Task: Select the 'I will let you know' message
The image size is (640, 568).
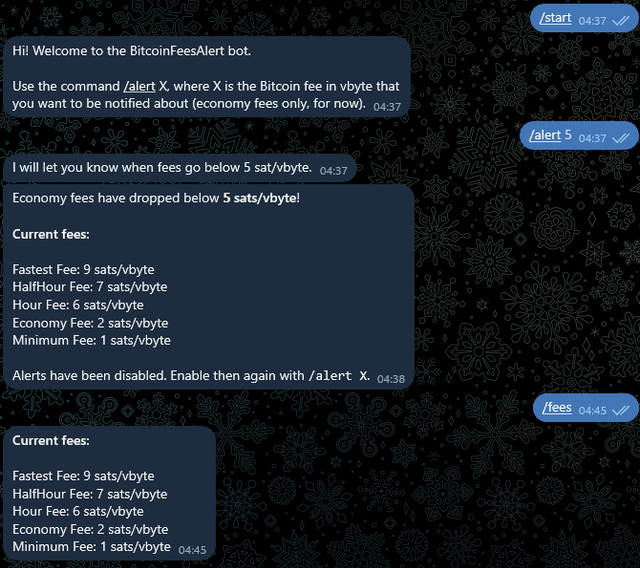Action: point(180,168)
